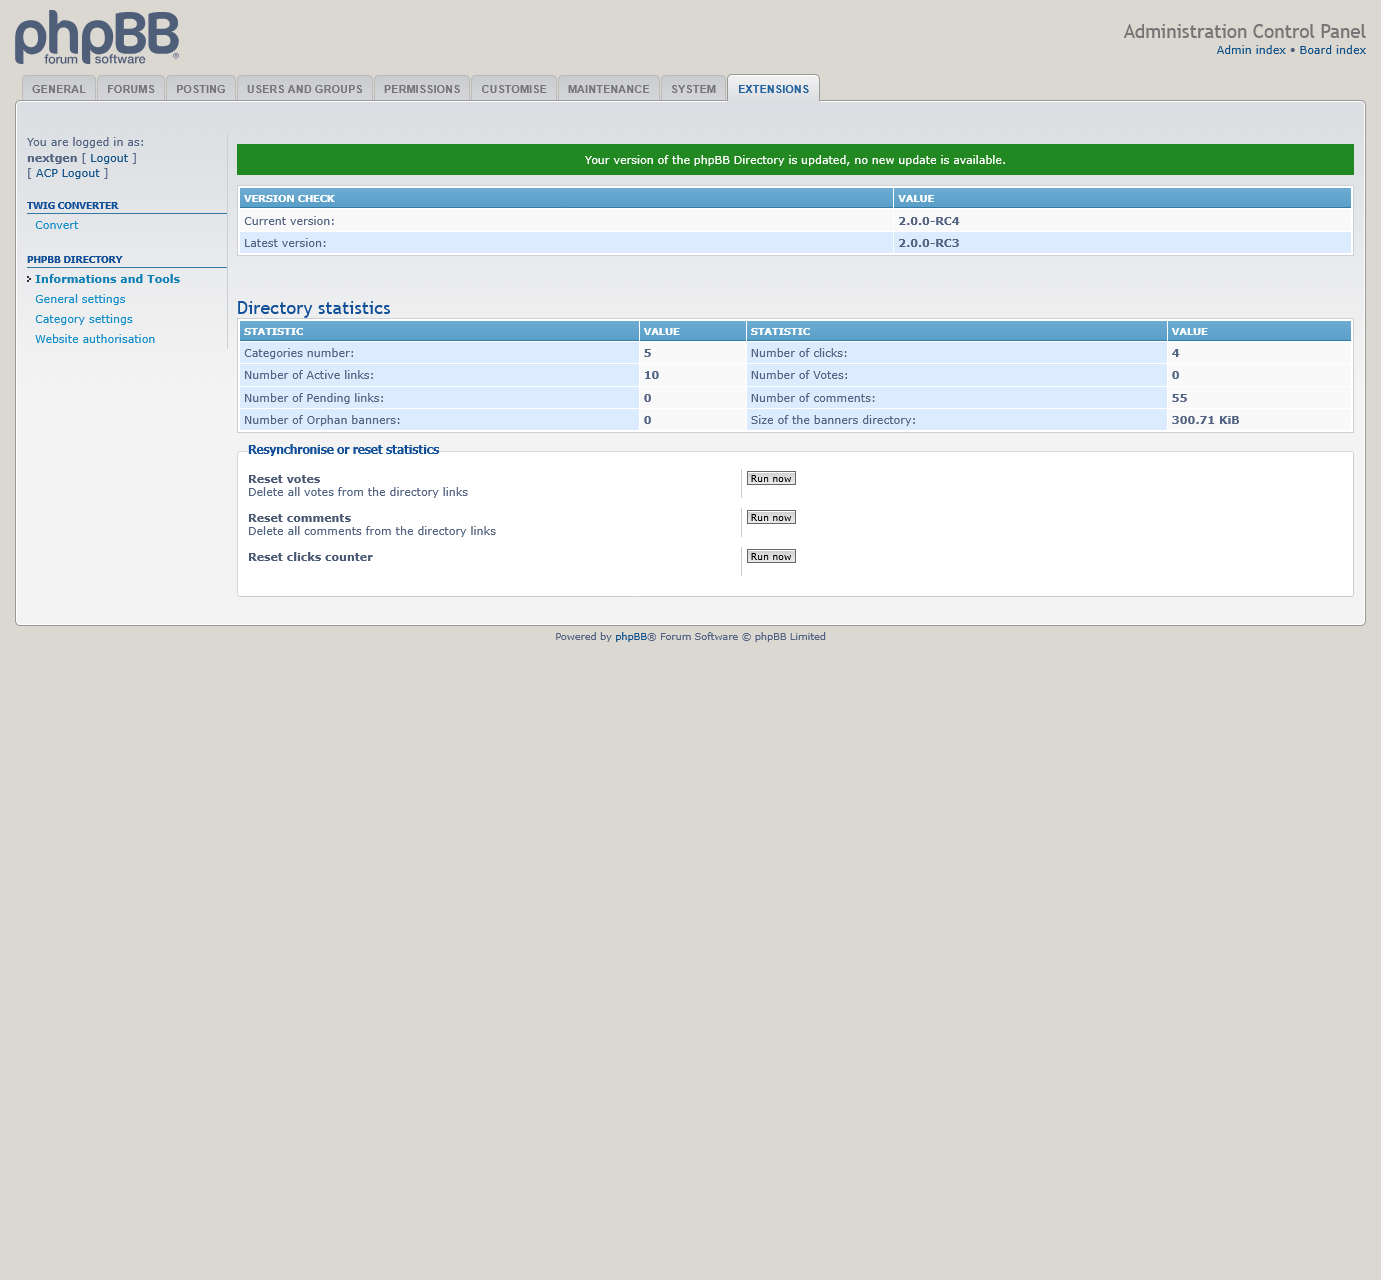This screenshot has width=1381, height=1280.
Task: Open the SYSTEM tab
Action: pyautogui.click(x=693, y=88)
